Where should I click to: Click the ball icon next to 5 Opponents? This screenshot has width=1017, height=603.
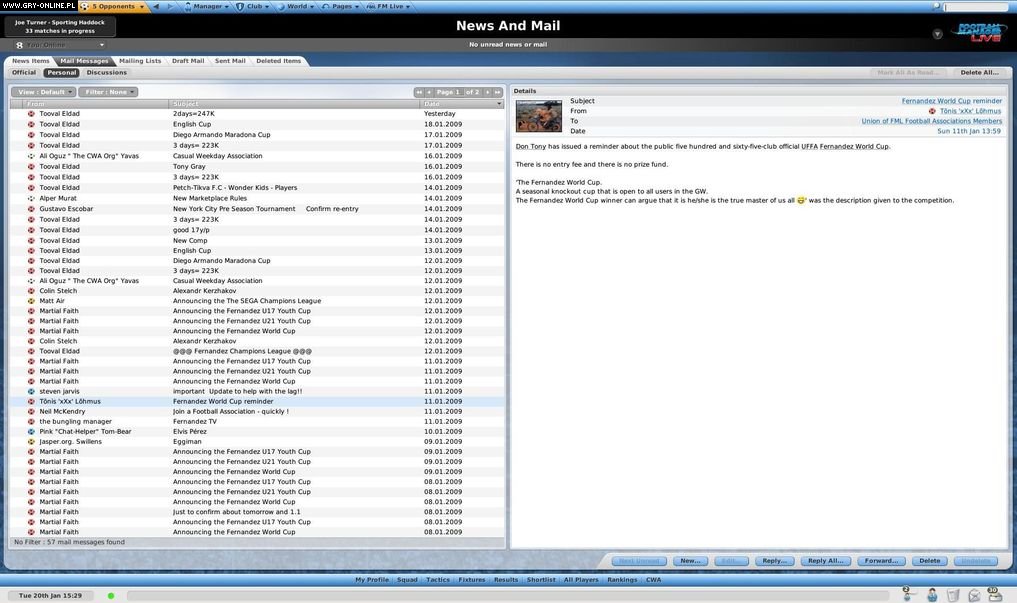point(85,6)
